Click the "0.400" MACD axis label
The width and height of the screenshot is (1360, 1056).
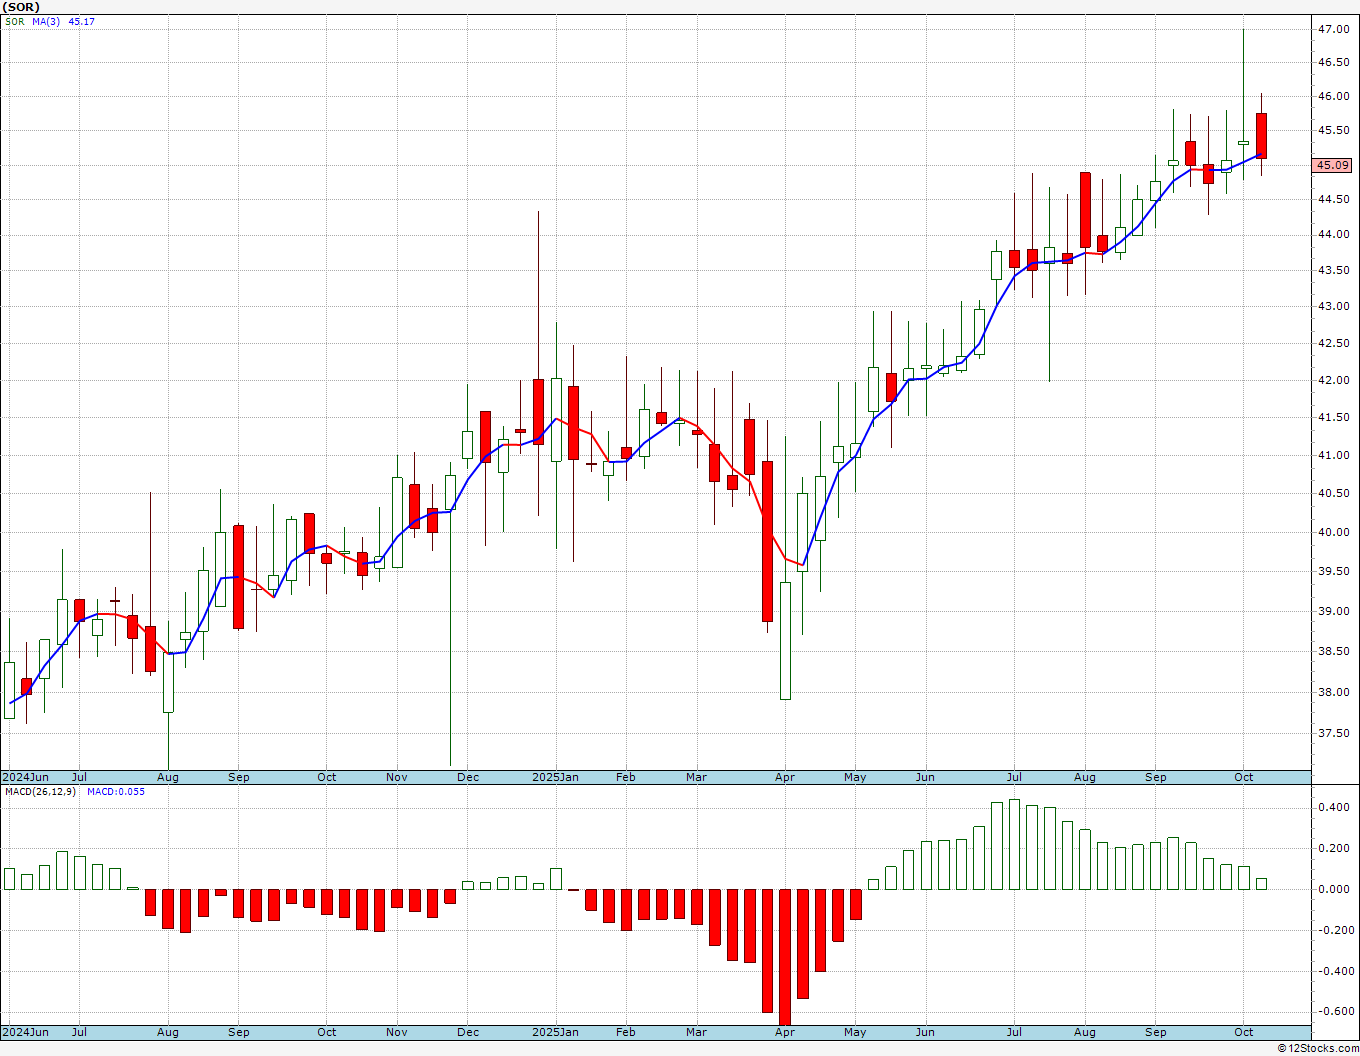[x=1333, y=808]
